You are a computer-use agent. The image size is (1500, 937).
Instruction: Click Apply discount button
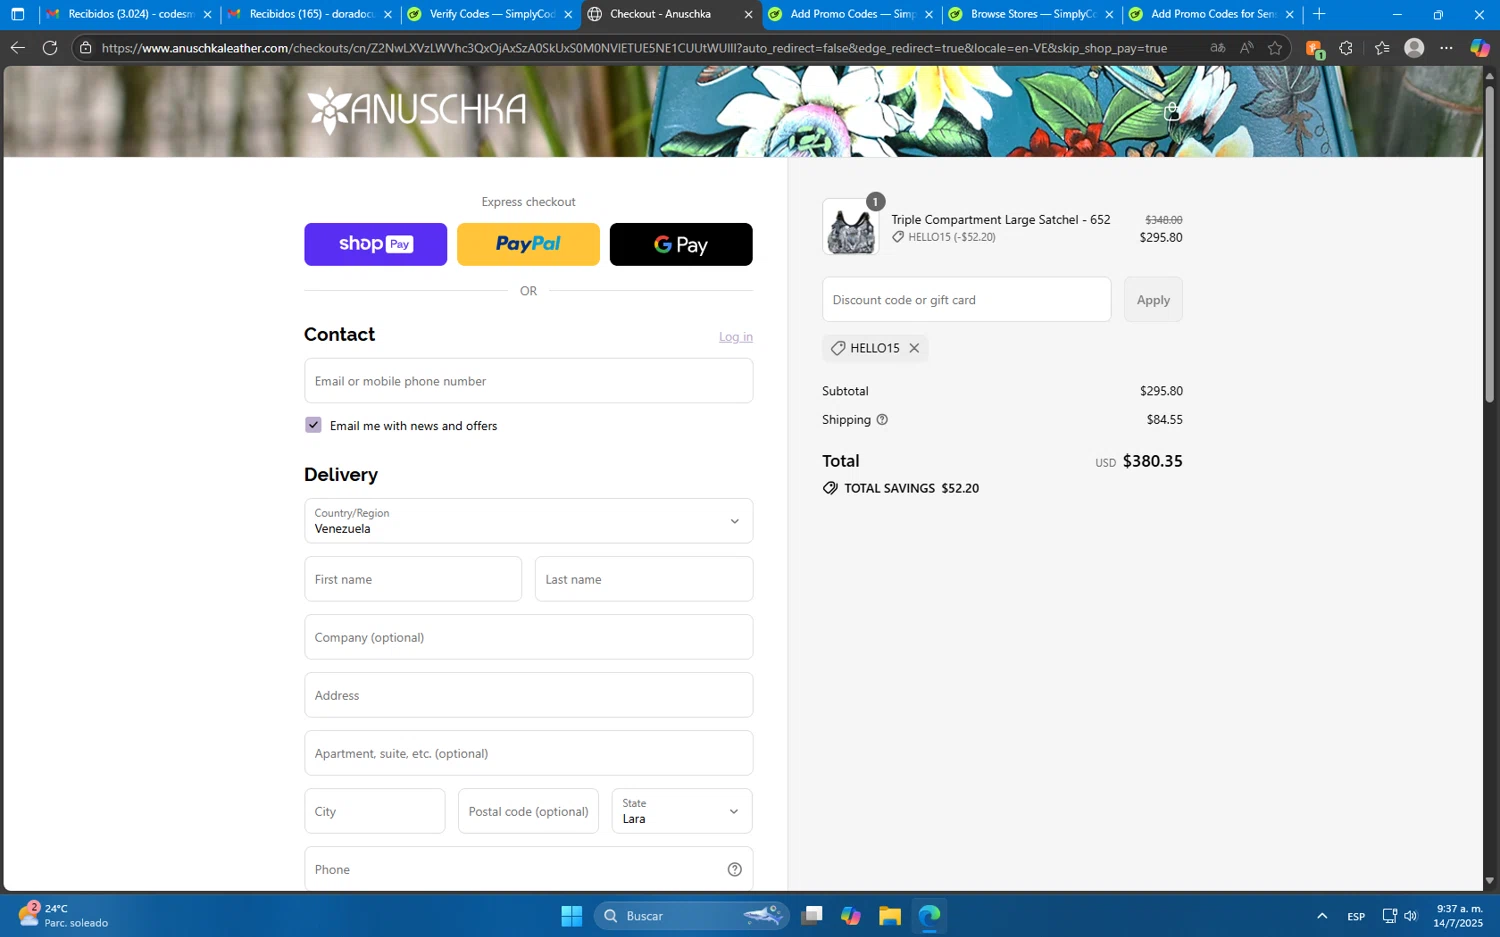click(x=1153, y=300)
